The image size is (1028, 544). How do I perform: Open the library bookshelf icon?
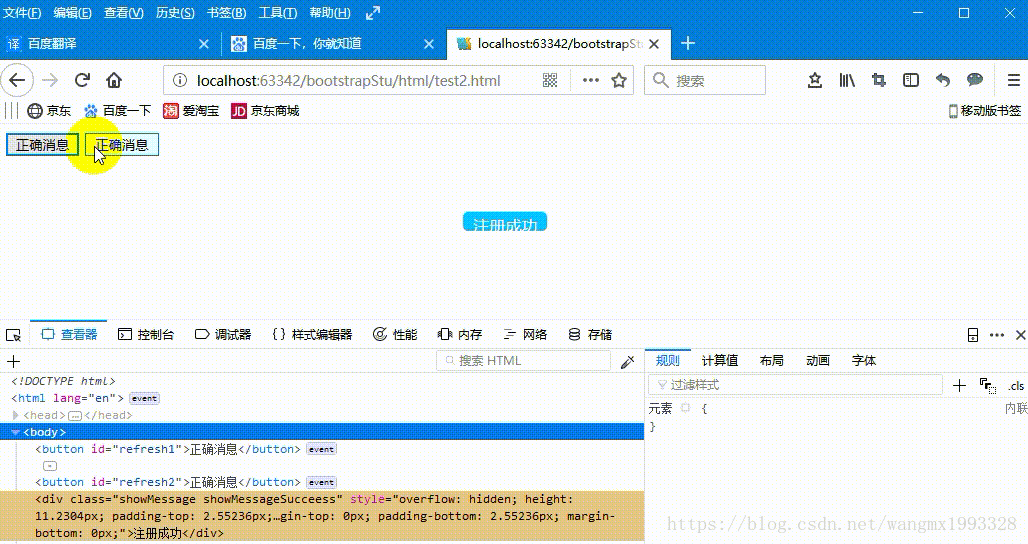point(847,80)
